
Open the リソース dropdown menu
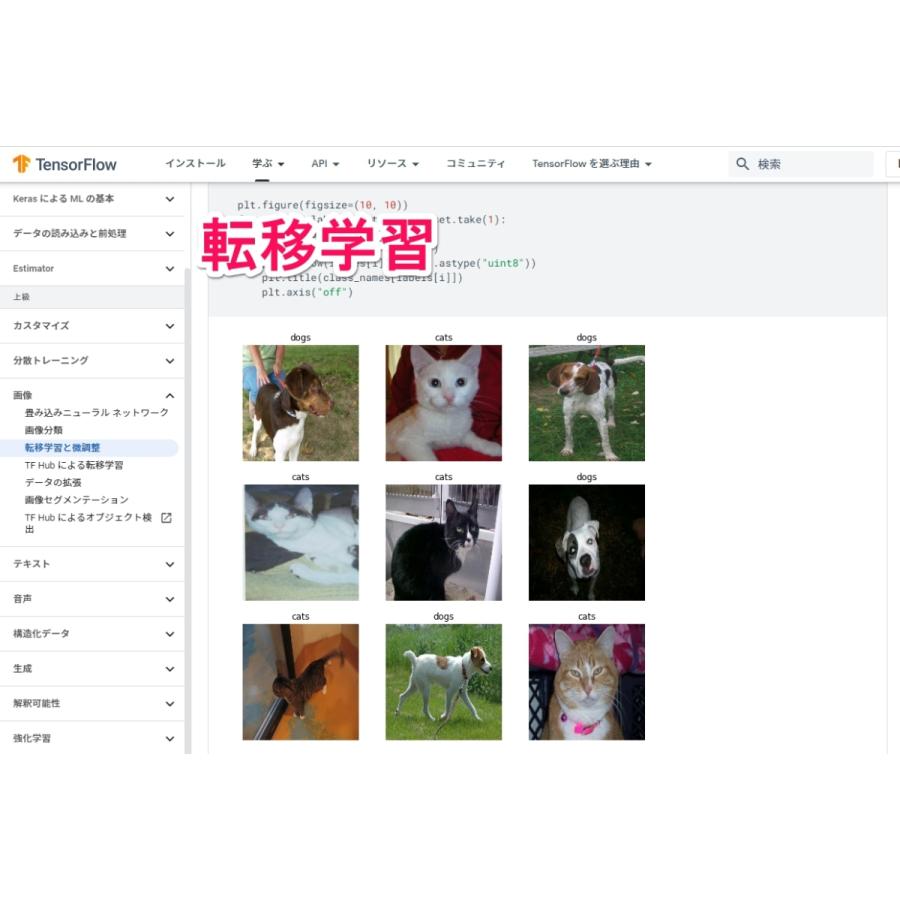[392, 163]
